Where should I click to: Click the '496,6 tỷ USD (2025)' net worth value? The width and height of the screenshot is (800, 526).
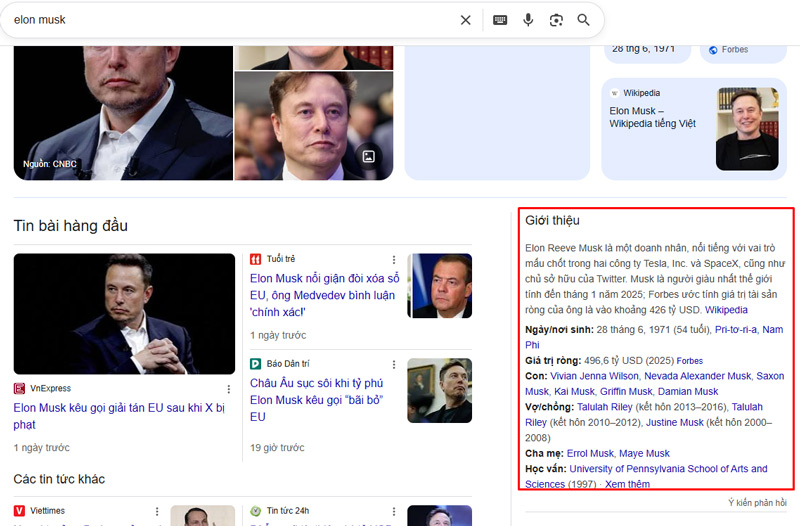pos(629,361)
